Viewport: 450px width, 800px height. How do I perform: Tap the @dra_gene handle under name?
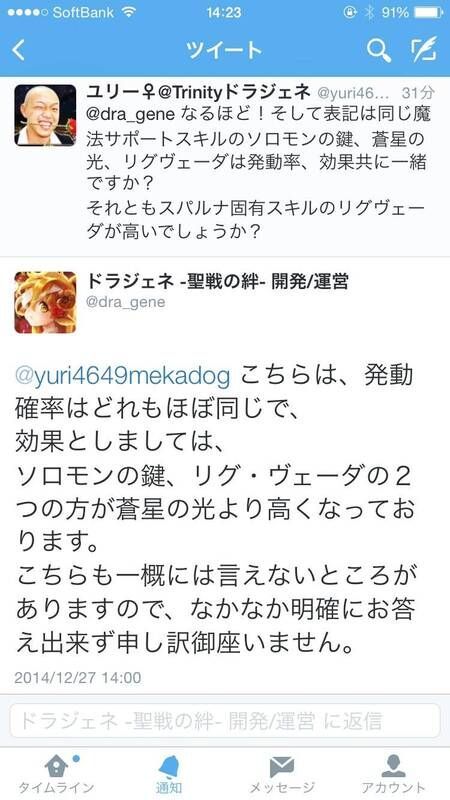(x=126, y=302)
